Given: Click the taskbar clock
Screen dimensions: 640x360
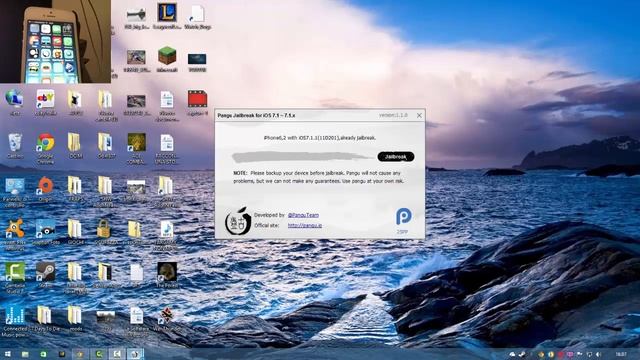Looking at the screenshot, I should 621,354.
